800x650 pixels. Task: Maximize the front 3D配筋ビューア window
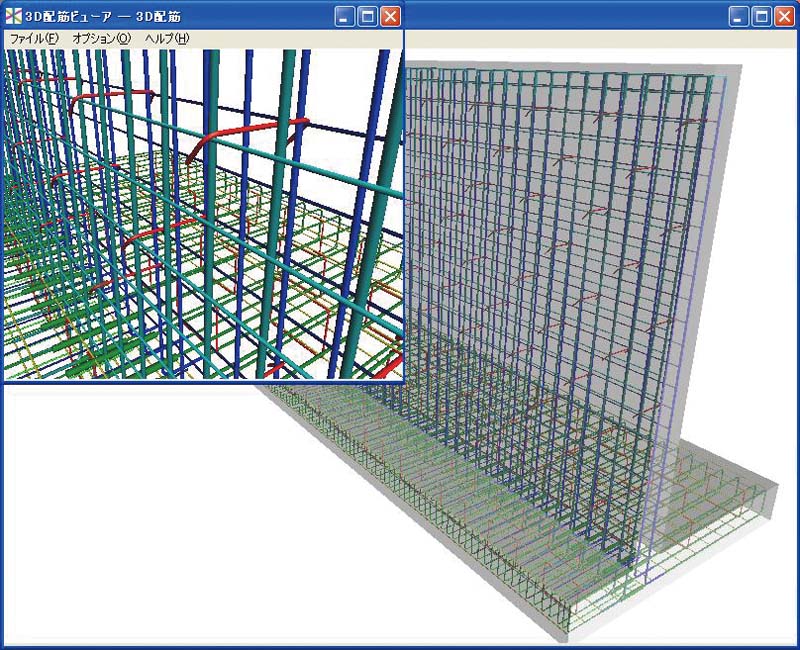click(x=367, y=16)
